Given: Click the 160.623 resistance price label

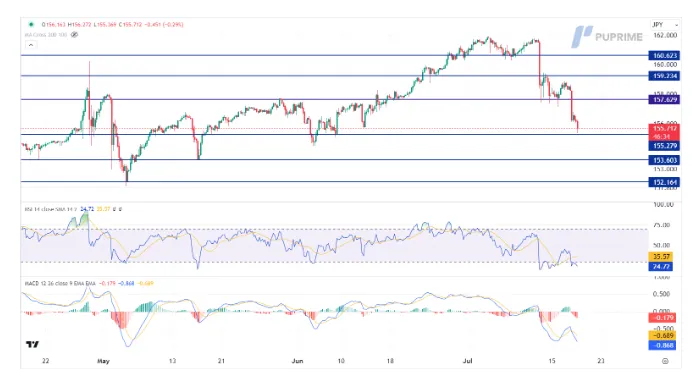Looking at the screenshot, I should coord(664,56).
